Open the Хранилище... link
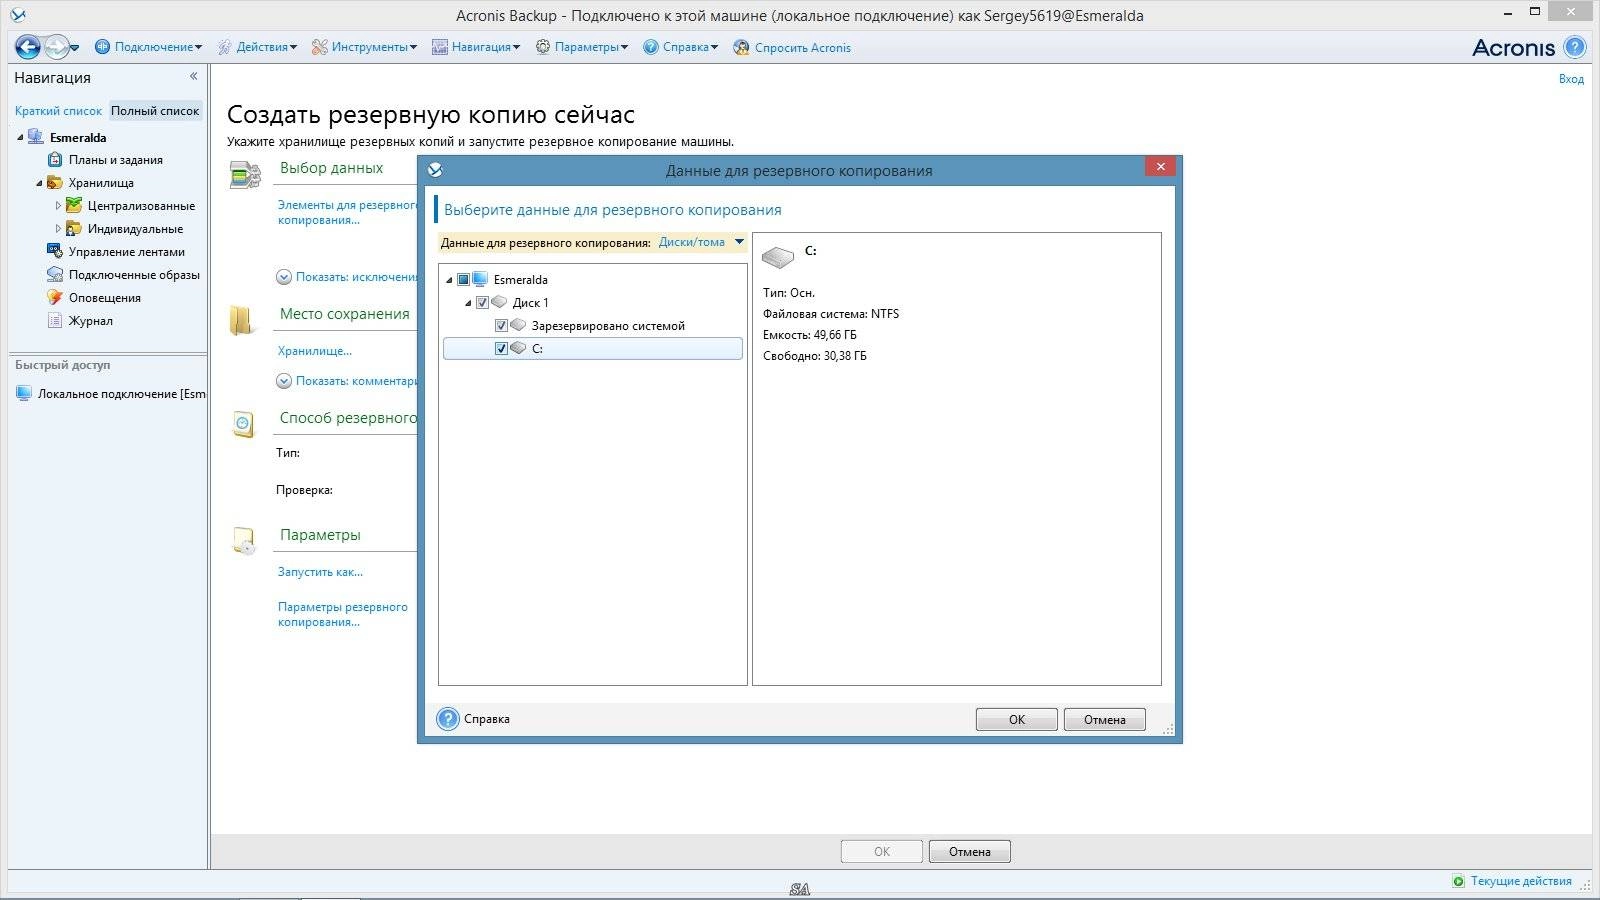This screenshot has height=900, width=1600. point(315,351)
